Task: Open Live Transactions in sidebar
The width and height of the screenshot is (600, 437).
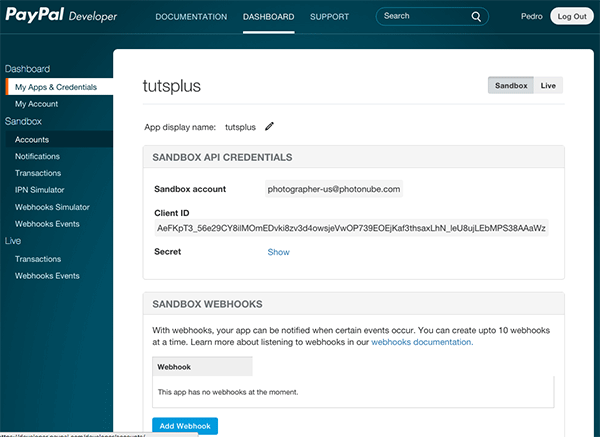Action: [38, 259]
